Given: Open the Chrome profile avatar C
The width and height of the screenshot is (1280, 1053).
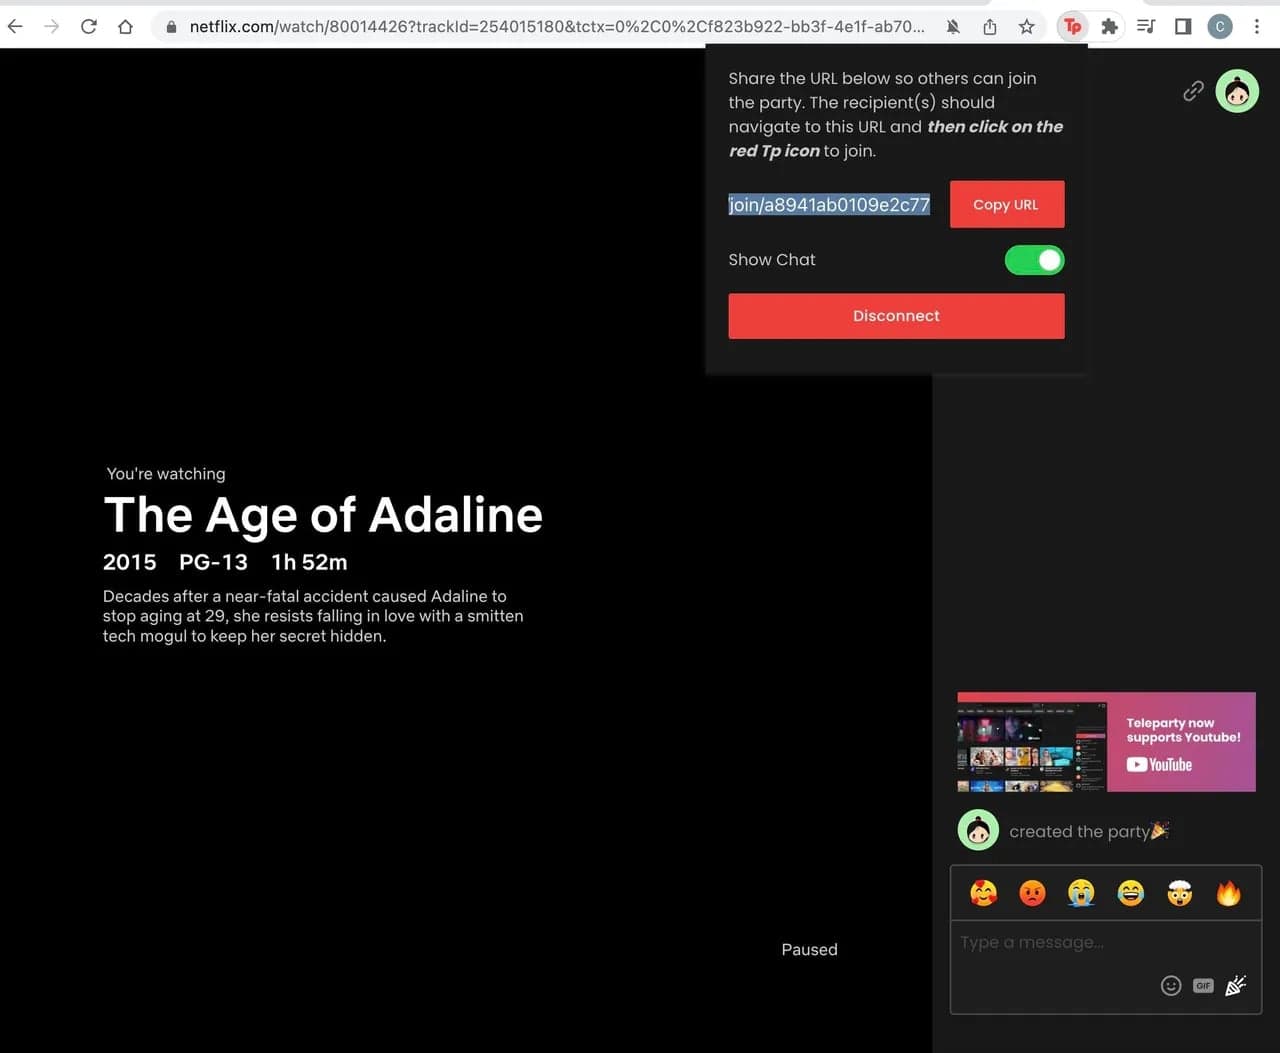Looking at the screenshot, I should click(1219, 27).
